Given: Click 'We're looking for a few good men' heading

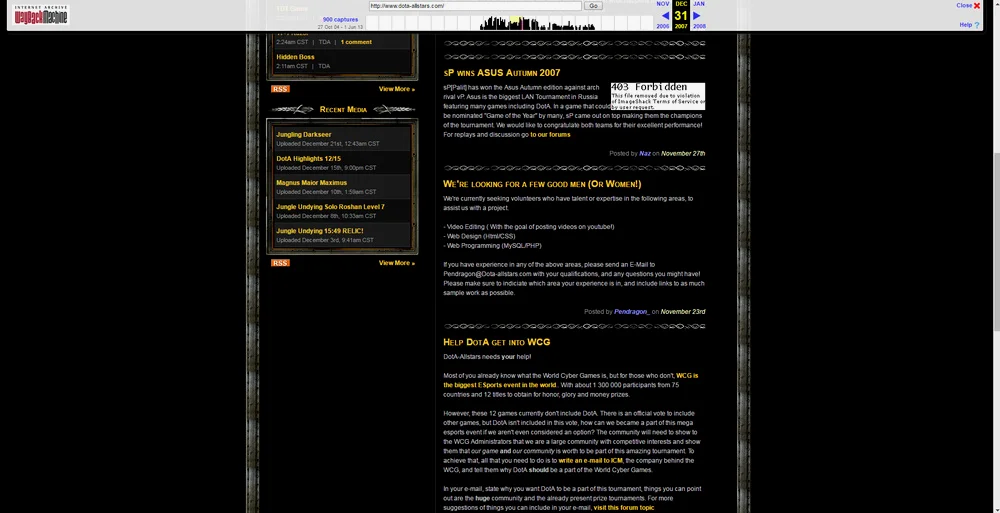Looking at the screenshot, I should pos(542,184).
